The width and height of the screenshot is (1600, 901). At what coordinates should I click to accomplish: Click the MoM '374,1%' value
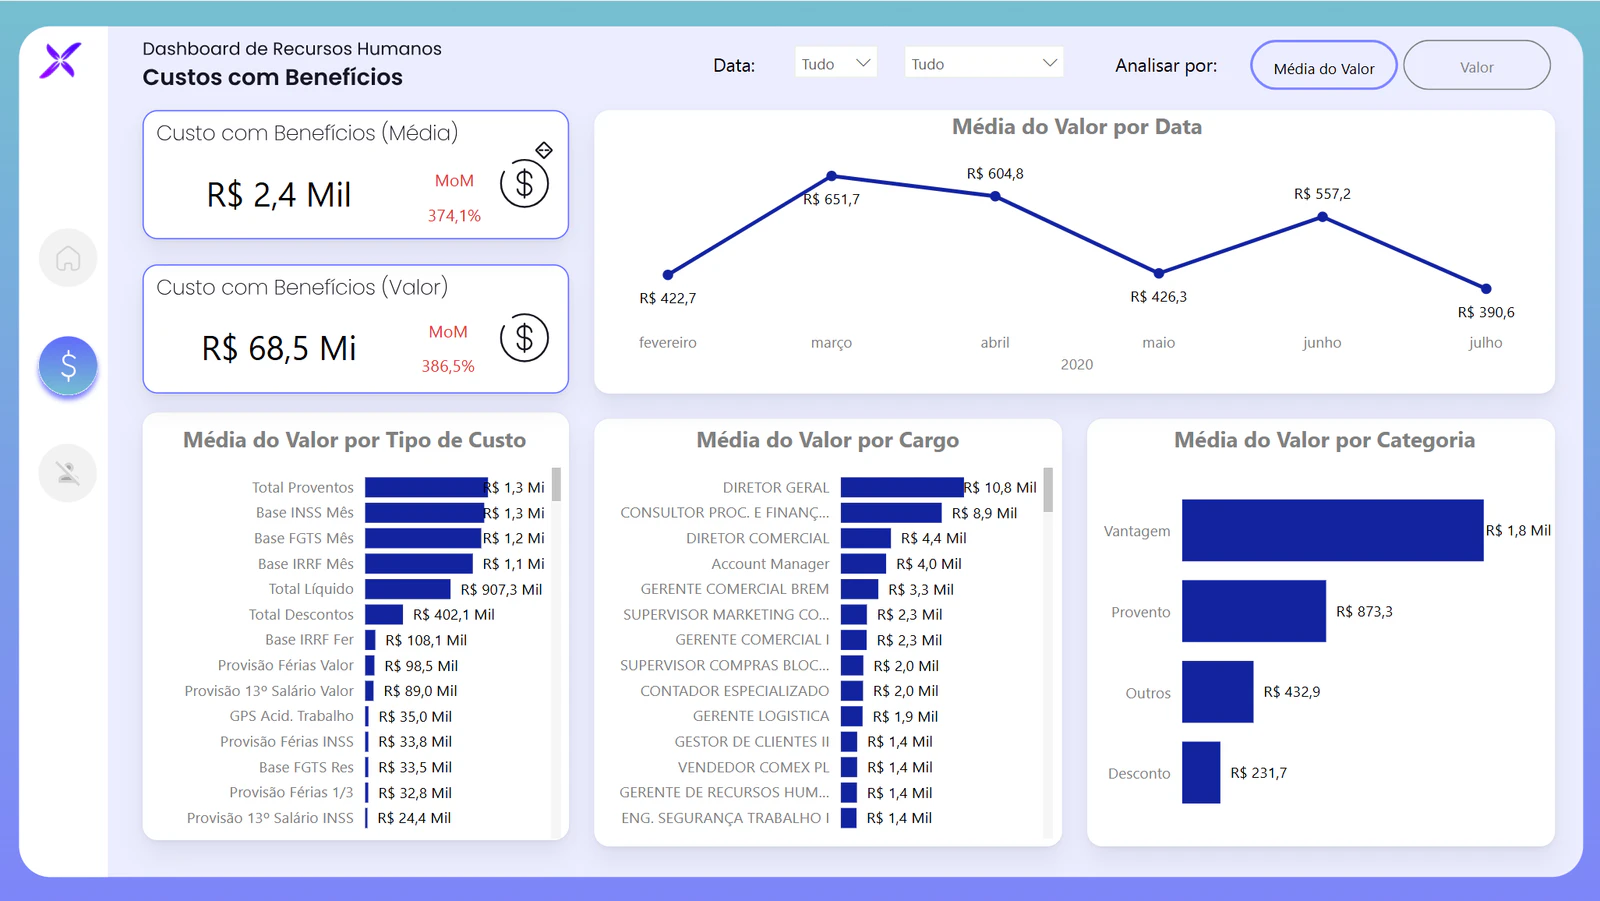click(454, 216)
